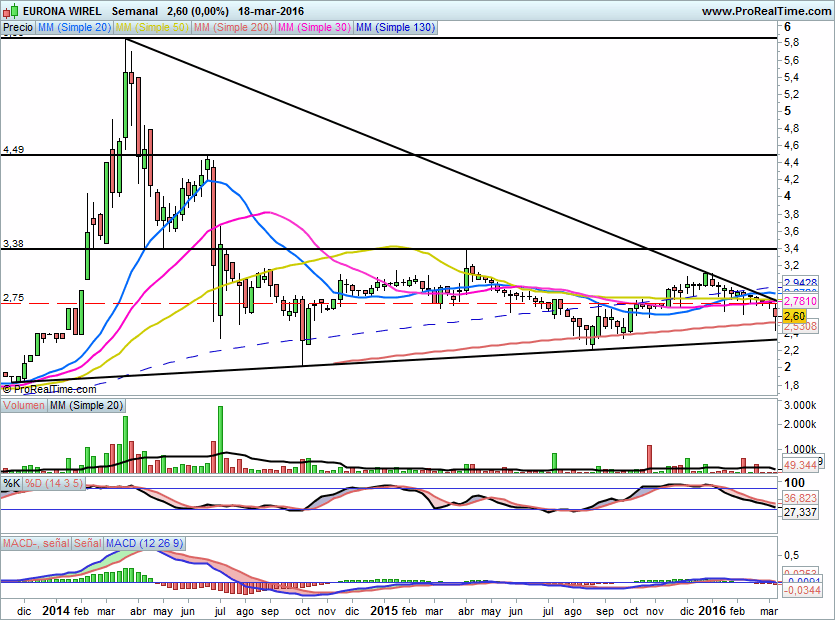Click the 2.000k volume axis label
This screenshot has height=620, width=835.
800,424
